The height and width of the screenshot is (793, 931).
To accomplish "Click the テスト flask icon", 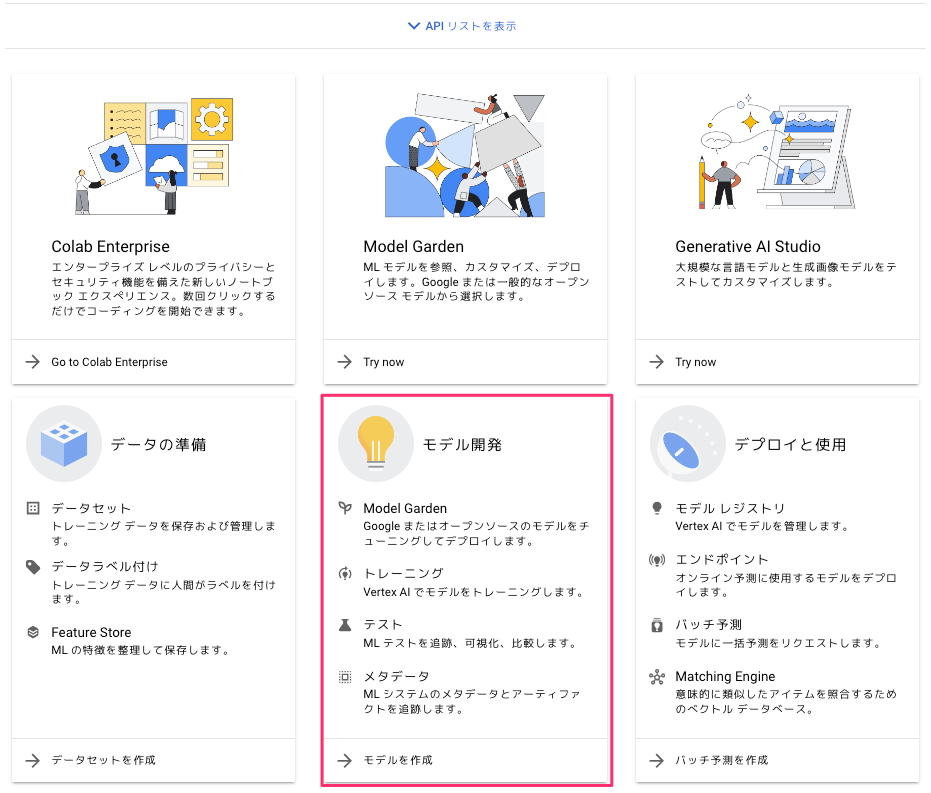I will [345, 624].
